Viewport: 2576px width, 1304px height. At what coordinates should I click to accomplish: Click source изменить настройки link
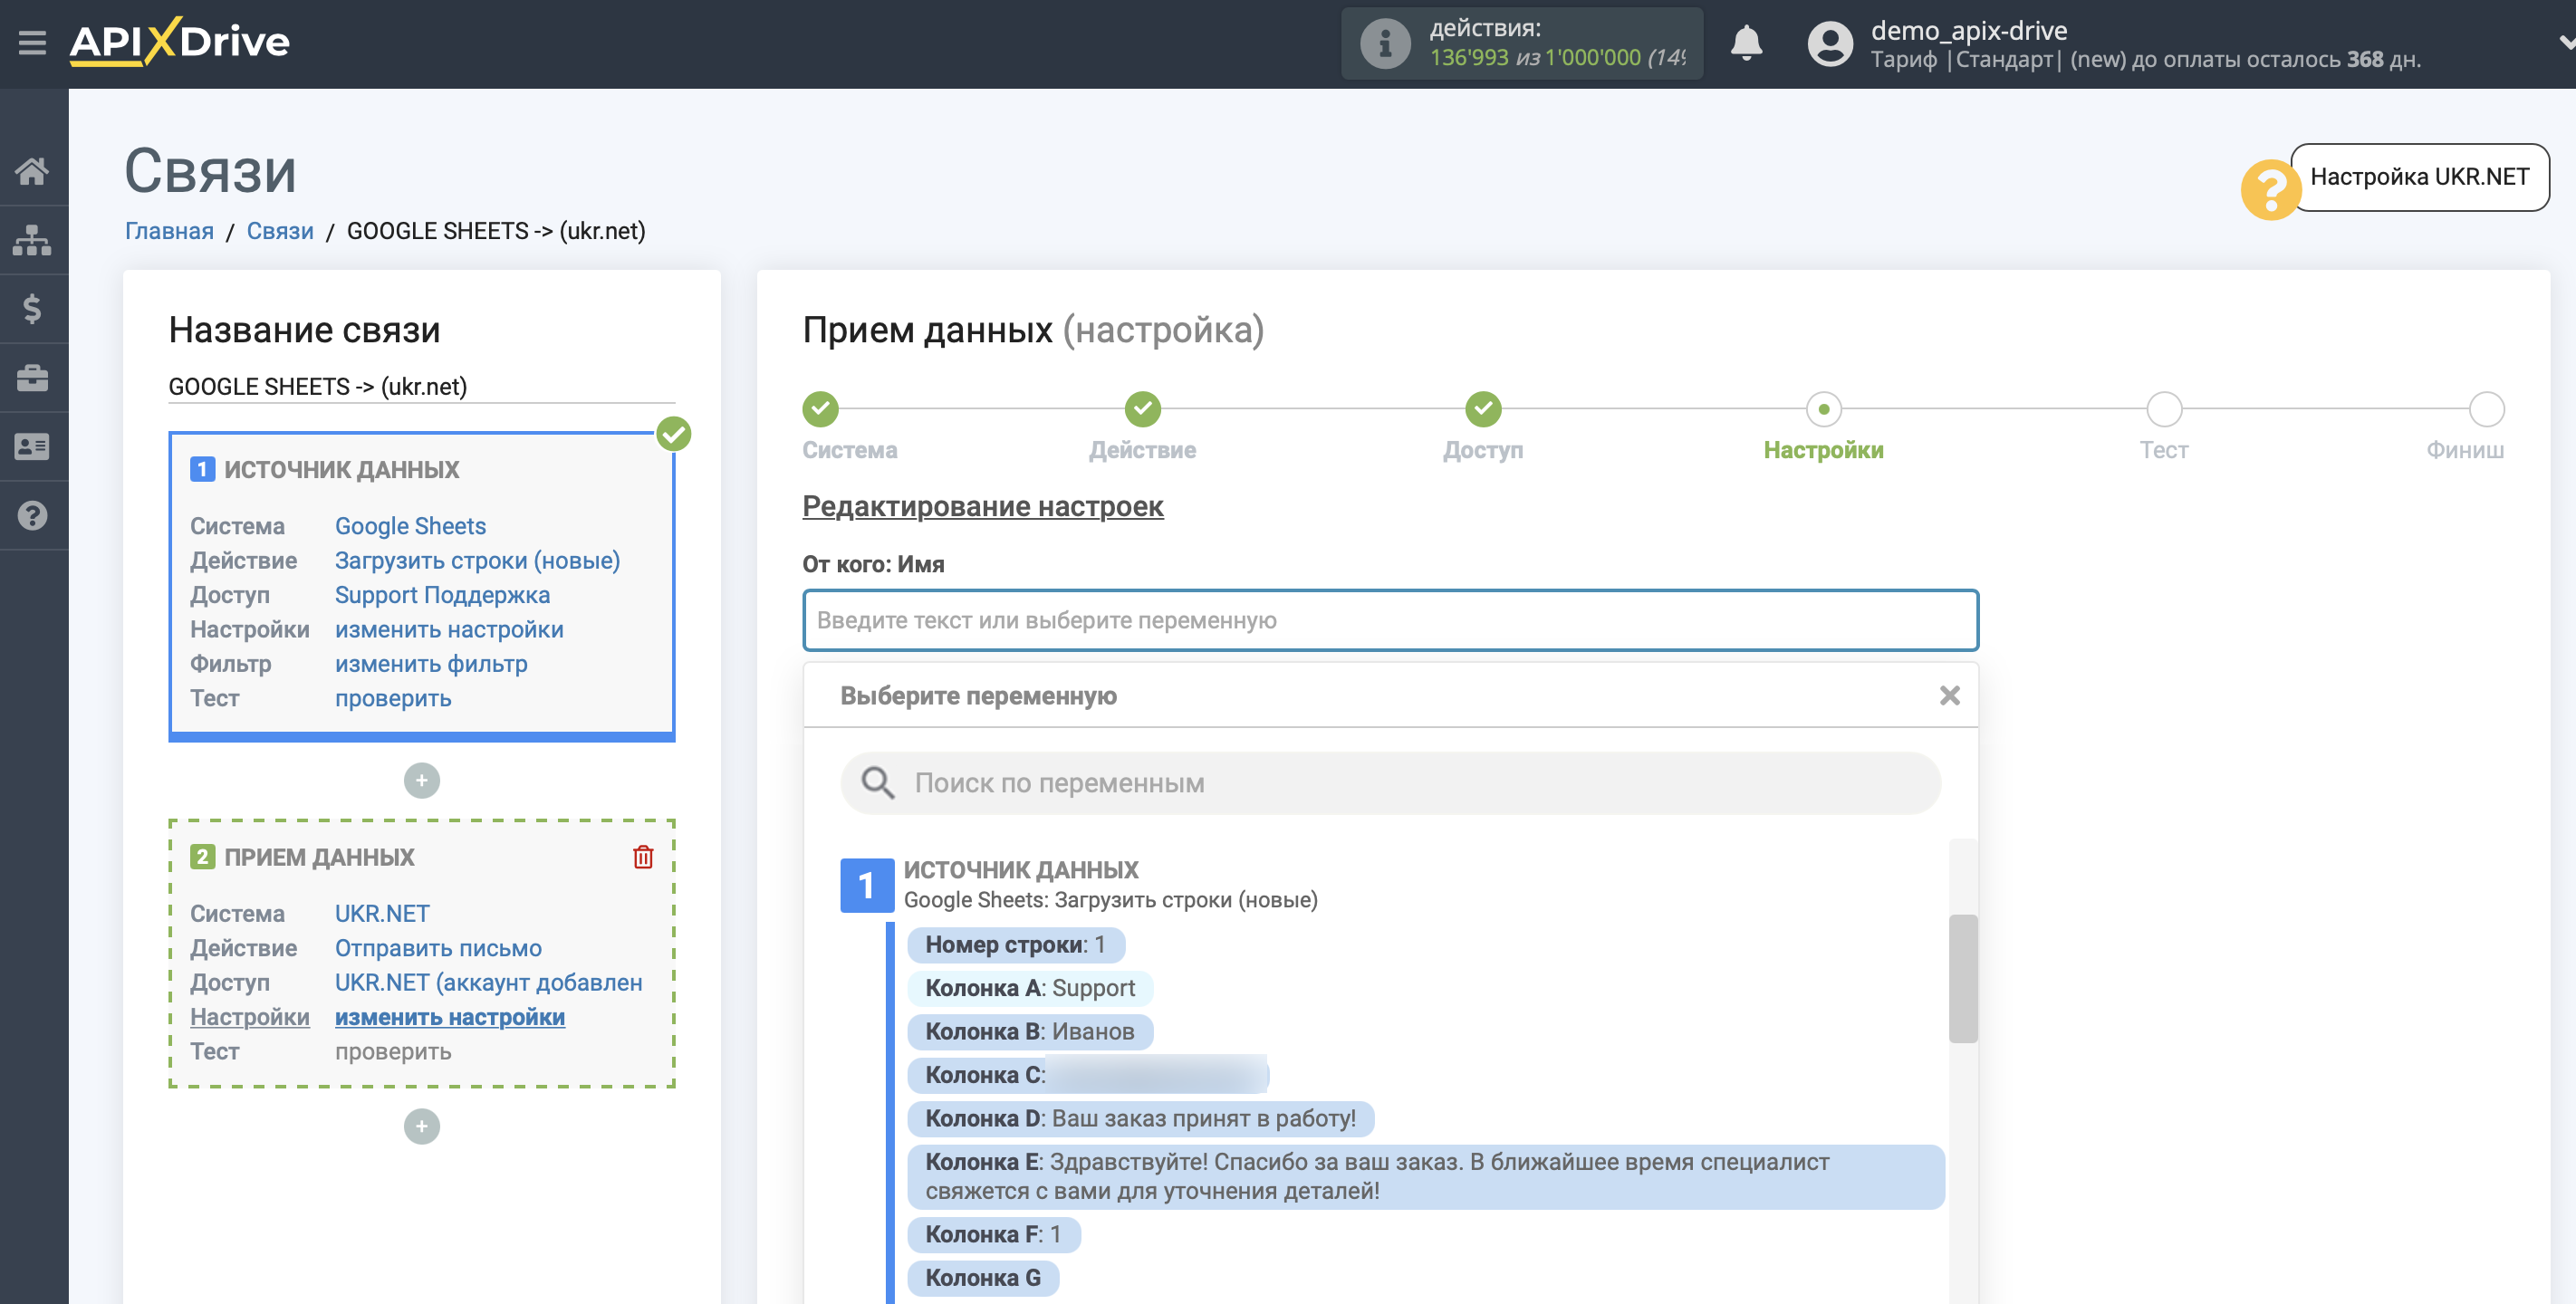[x=449, y=629]
